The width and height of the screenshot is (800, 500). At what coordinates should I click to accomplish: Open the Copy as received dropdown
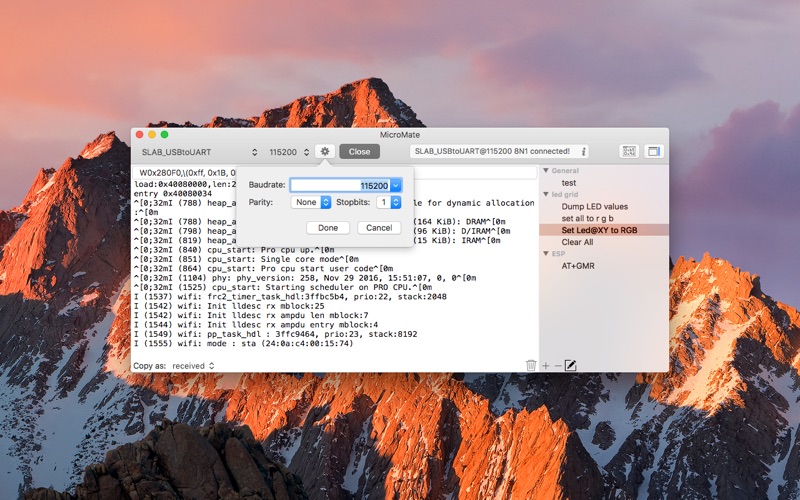pyautogui.click(x=193, y=366)
